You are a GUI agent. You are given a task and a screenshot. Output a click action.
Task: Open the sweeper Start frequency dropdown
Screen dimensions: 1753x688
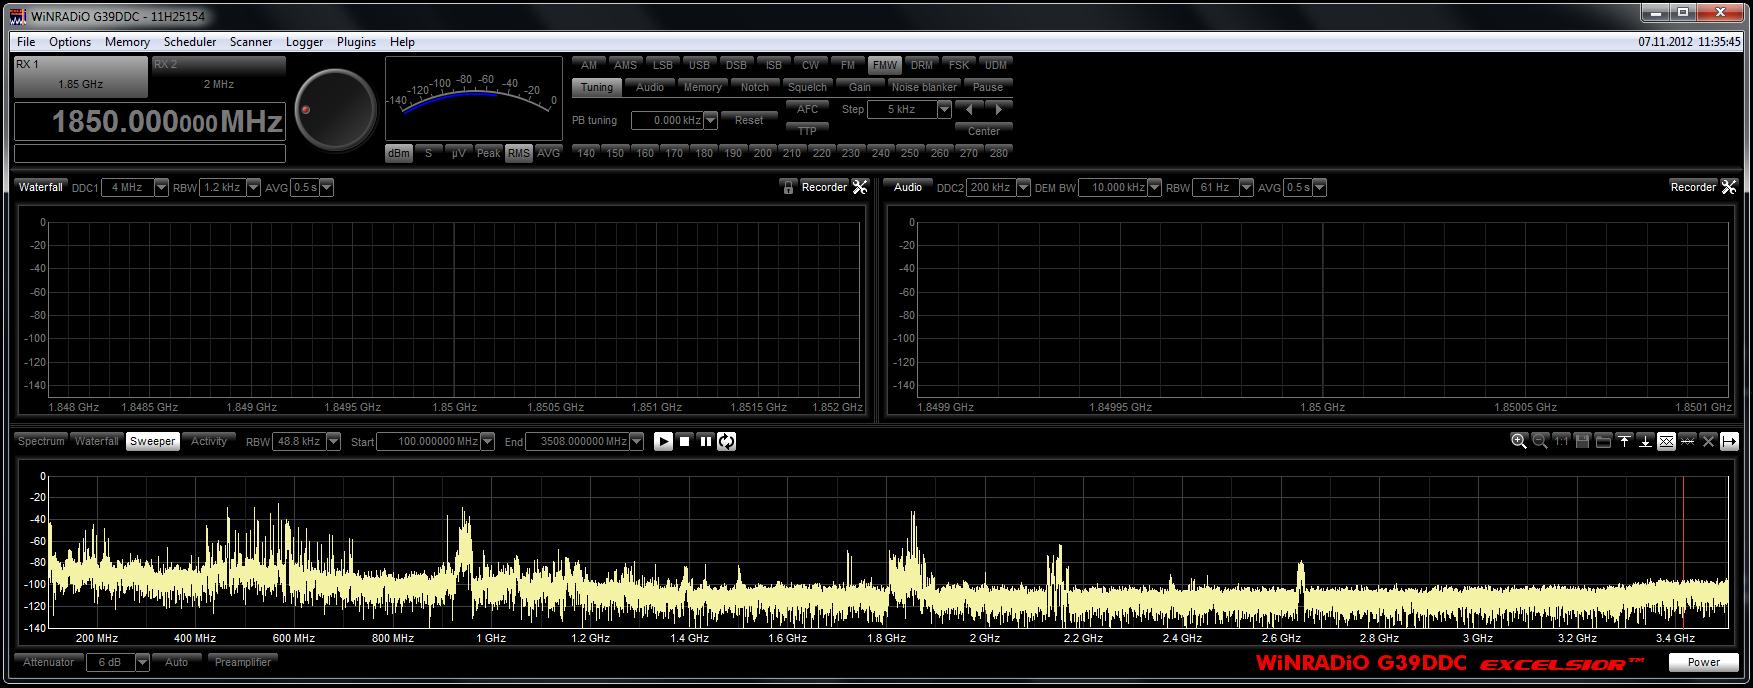coord(487,441)
